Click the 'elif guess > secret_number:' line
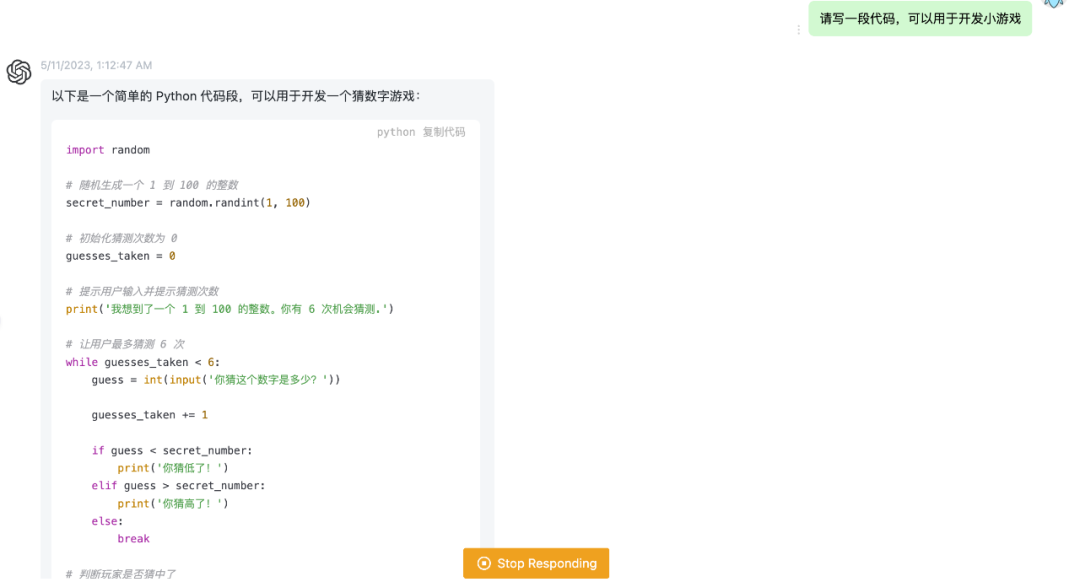Viewport: 1080px width, 582px height. pos(178,486)
